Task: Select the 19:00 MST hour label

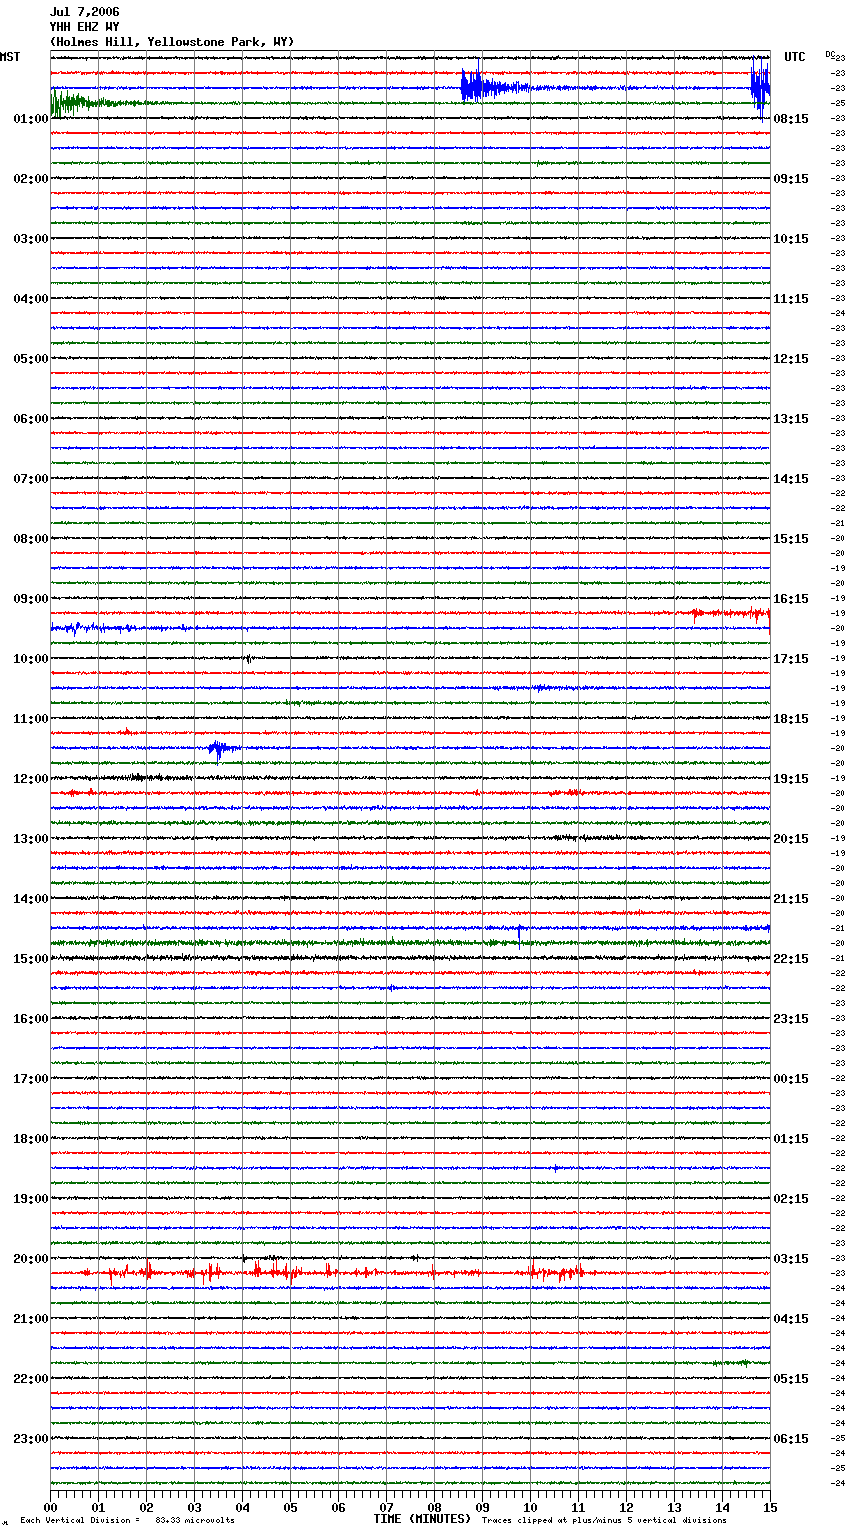Action: click(31, 1199)
